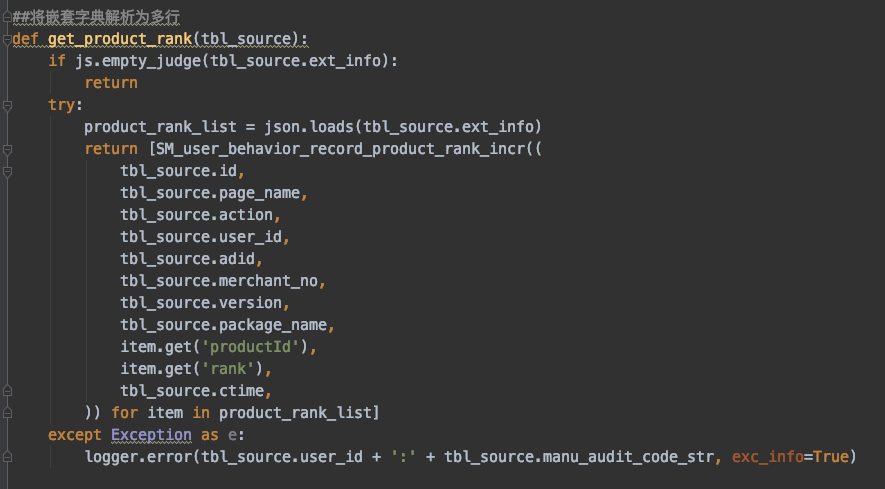Click the fold marker on the return line
The image size is (885, 489).
[7, 149]
